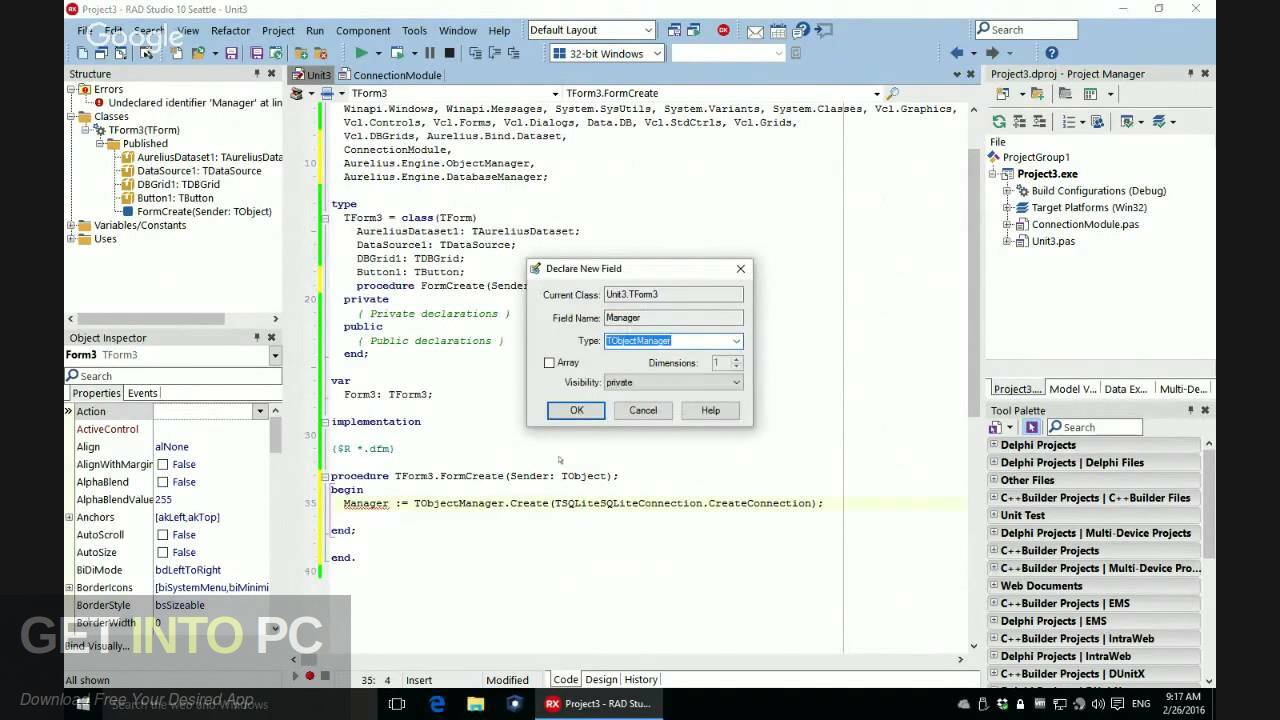Click the Task View taskbar icon
Image resolution: width=1280 pixels, height=720 pixels.
[x=396, y=703]
